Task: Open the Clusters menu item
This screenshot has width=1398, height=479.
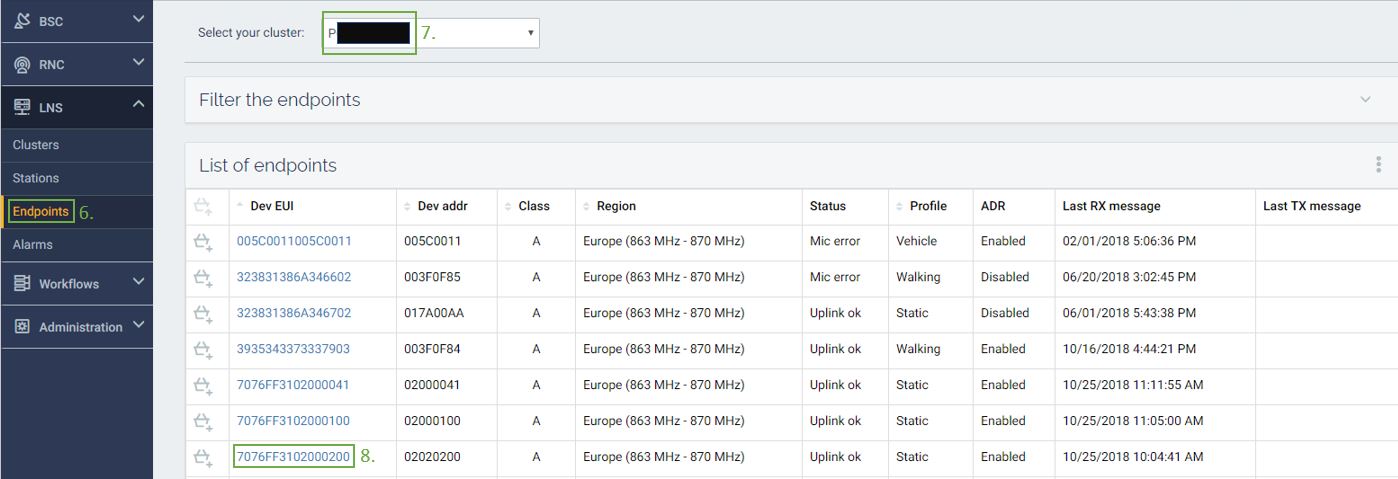Action: 36,145
